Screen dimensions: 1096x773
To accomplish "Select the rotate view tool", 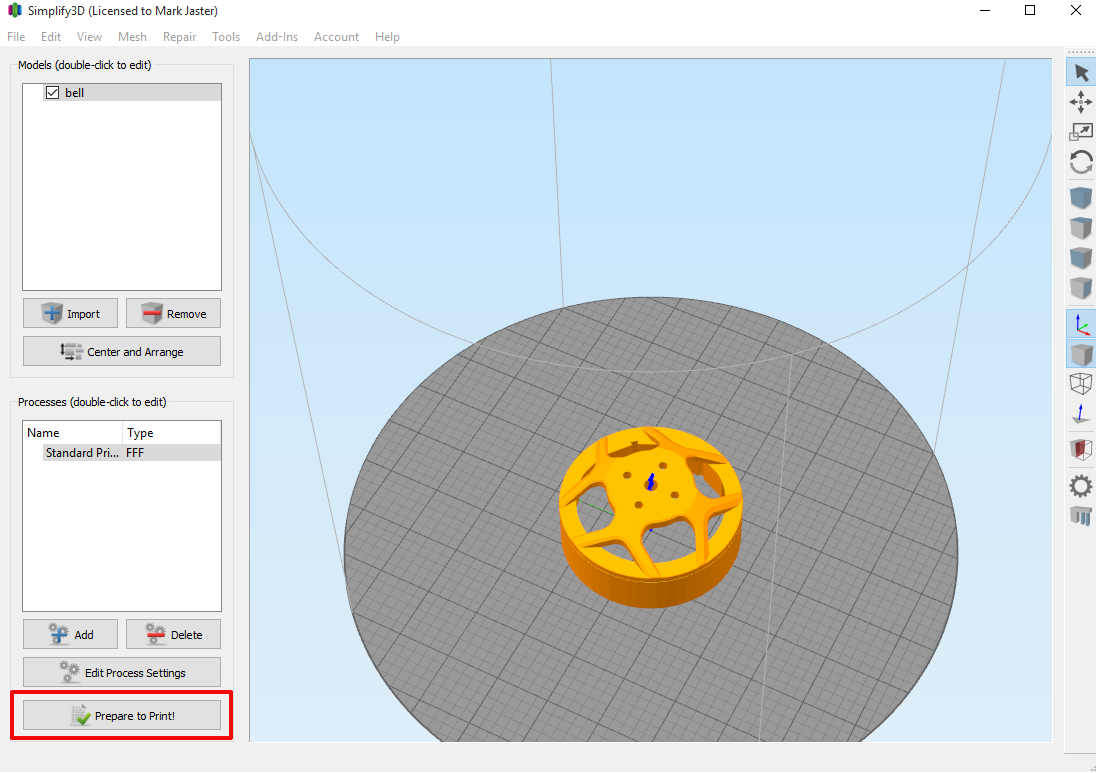I will coord(1081,162).
